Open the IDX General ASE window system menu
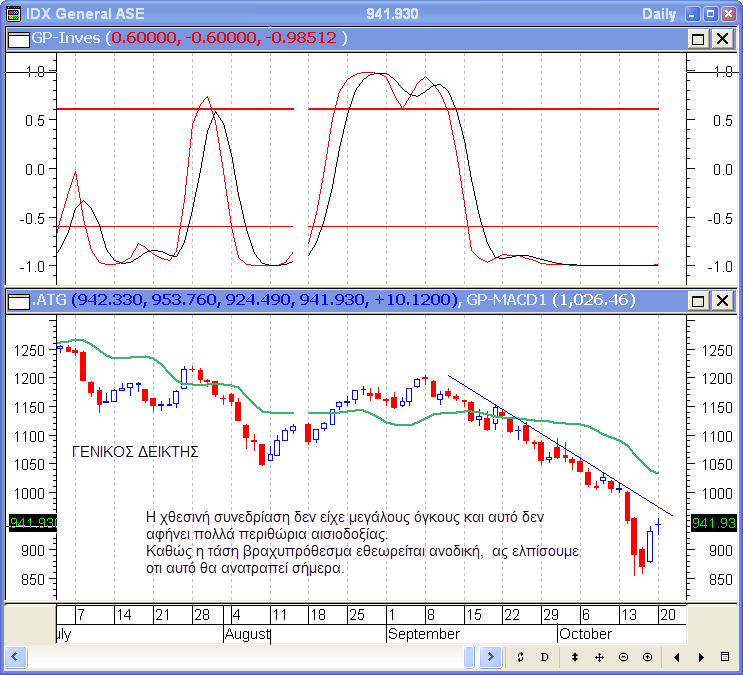 (12, 13)
